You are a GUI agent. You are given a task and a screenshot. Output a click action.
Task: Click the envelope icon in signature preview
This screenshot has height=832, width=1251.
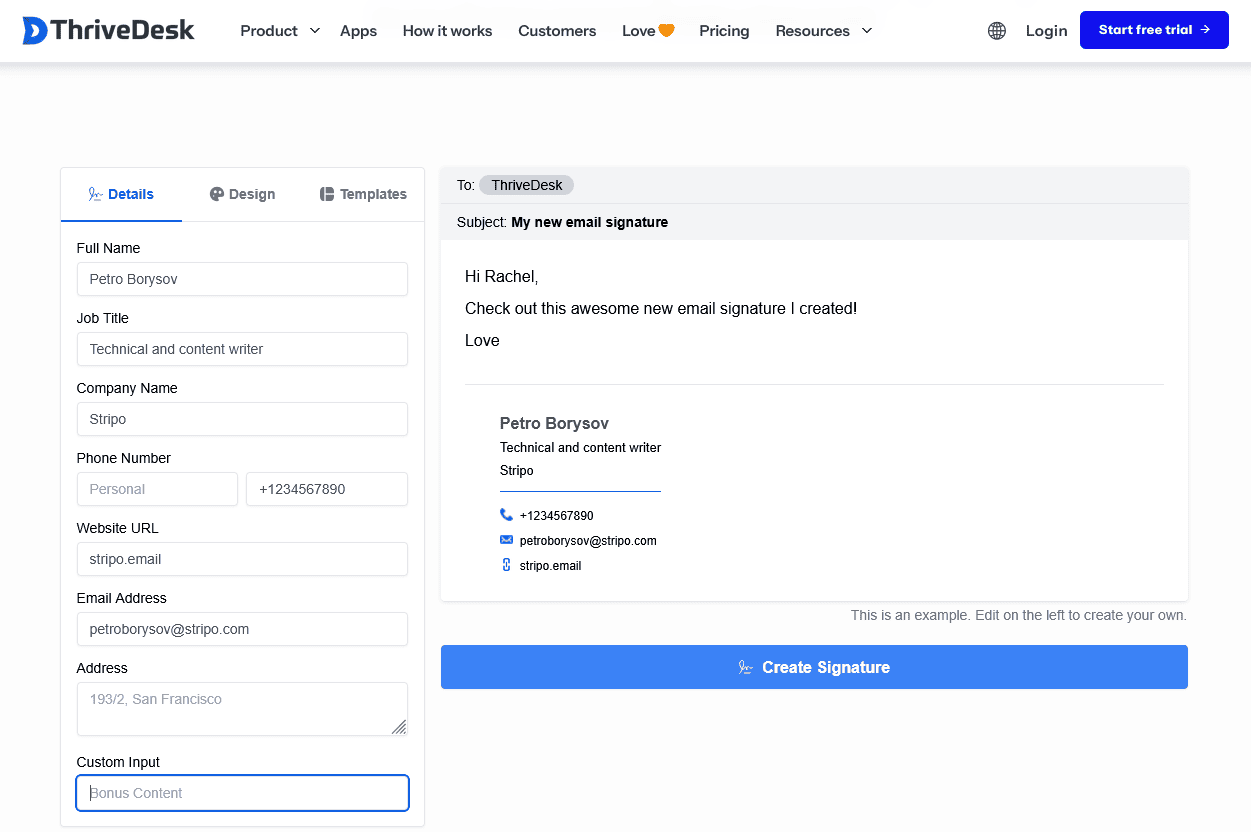coord(506,540)
